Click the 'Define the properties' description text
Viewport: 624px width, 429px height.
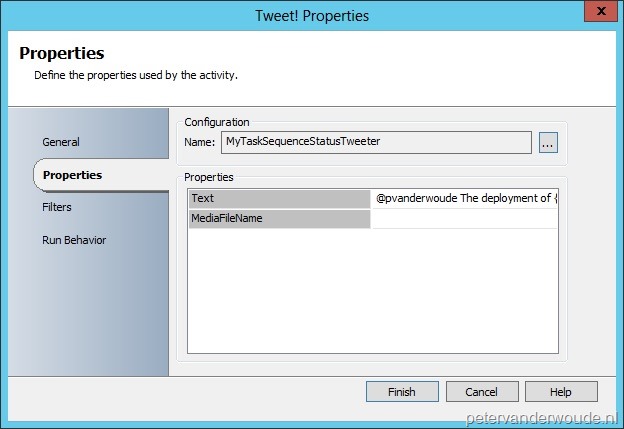pyautogui.click(x=136, y=75)
